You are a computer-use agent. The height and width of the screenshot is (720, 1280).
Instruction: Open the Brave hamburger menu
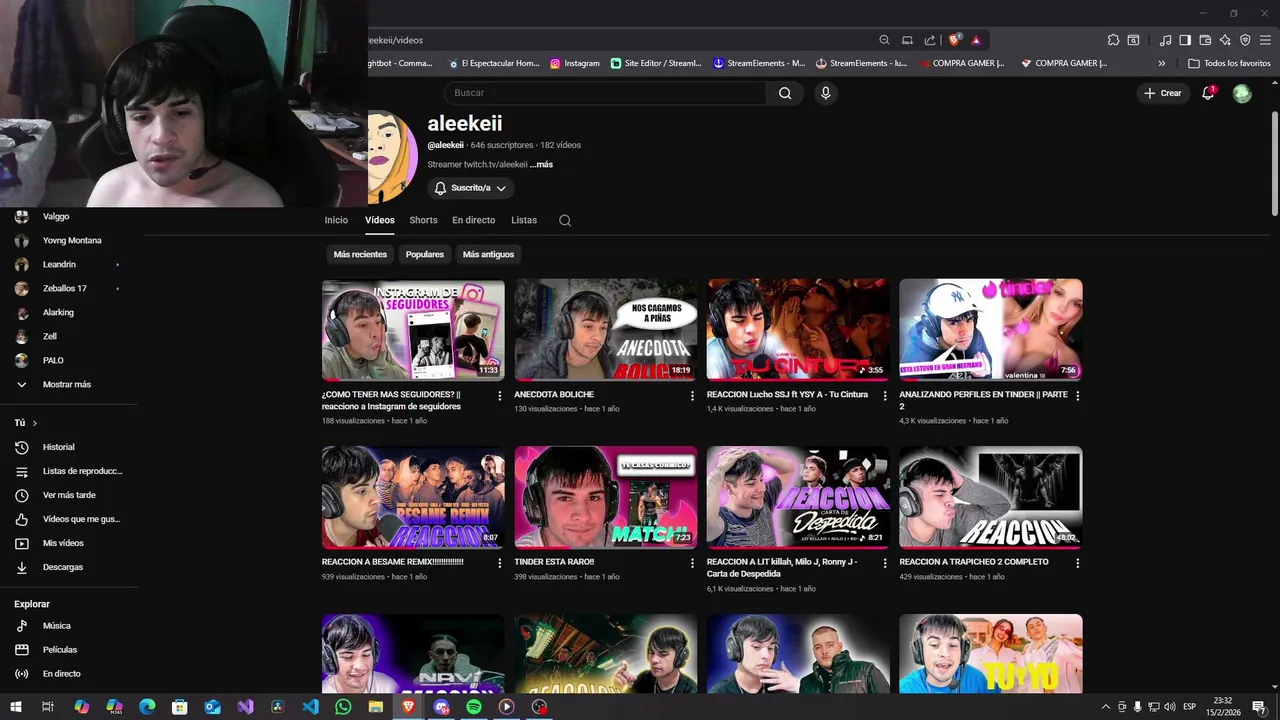1265,40
